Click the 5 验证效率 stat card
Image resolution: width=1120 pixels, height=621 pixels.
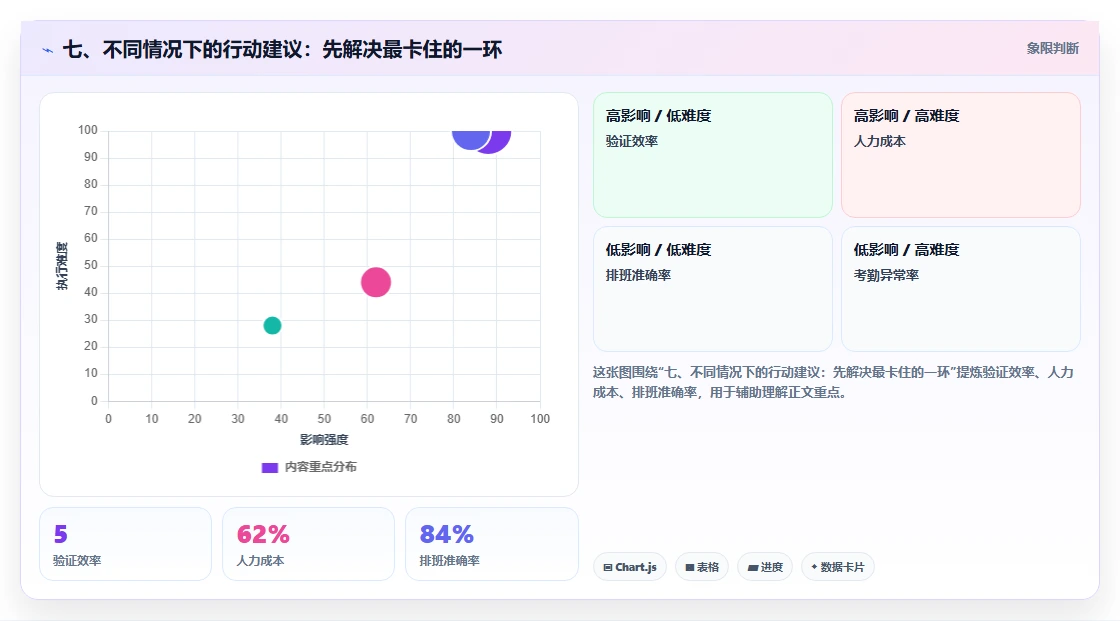(x=126, y=545)
